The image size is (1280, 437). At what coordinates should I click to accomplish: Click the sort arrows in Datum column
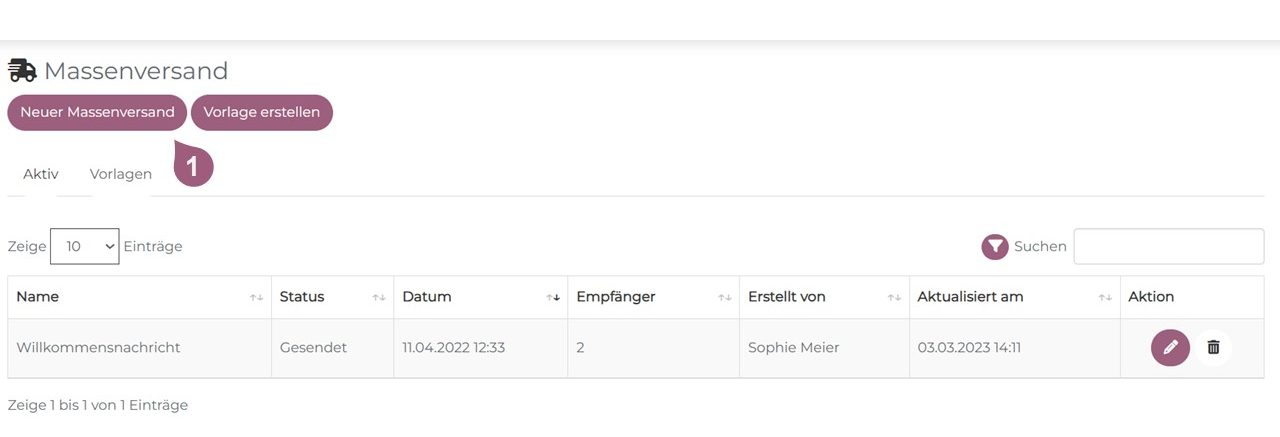point(552,298)
